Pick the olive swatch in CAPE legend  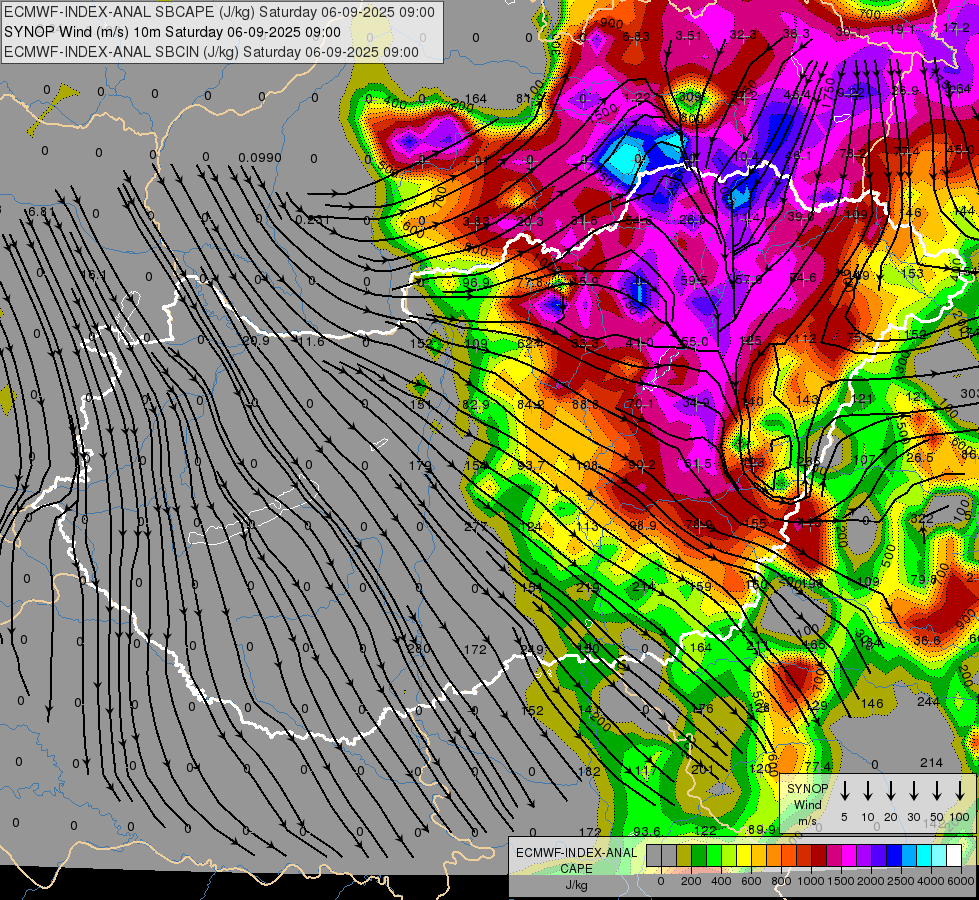684,856
